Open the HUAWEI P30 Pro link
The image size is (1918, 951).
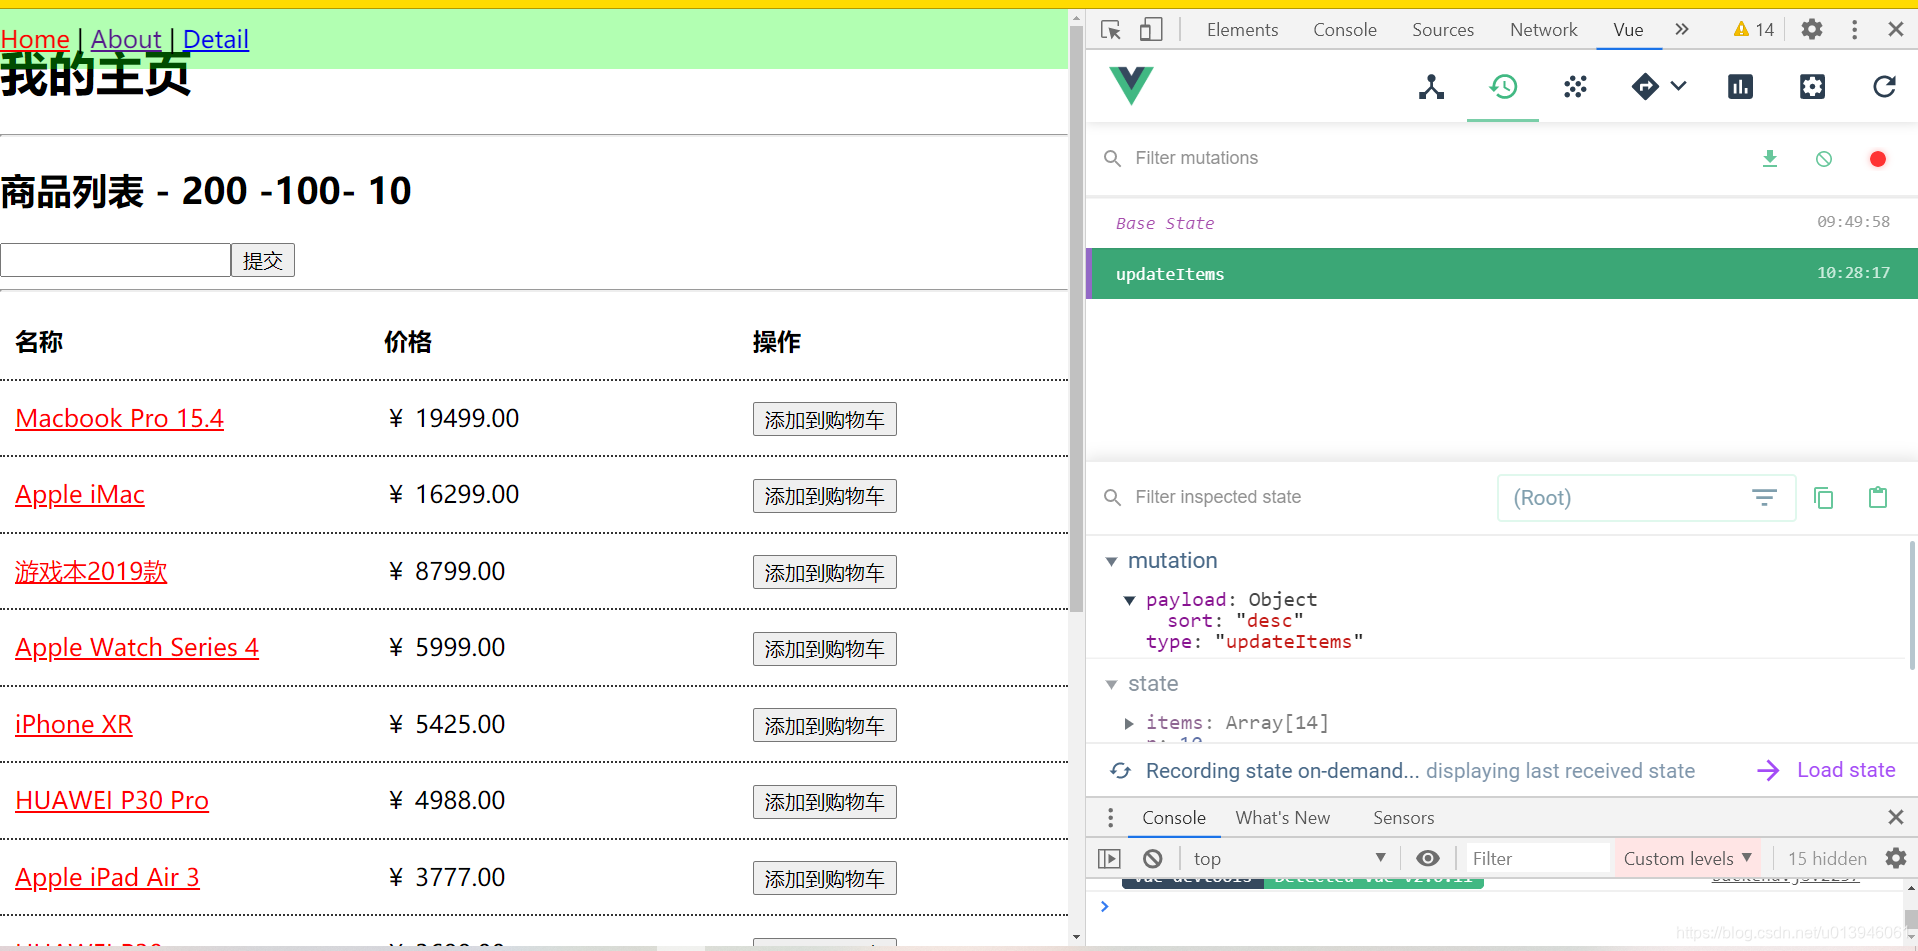pyautogui.click(x=112, y=801)
